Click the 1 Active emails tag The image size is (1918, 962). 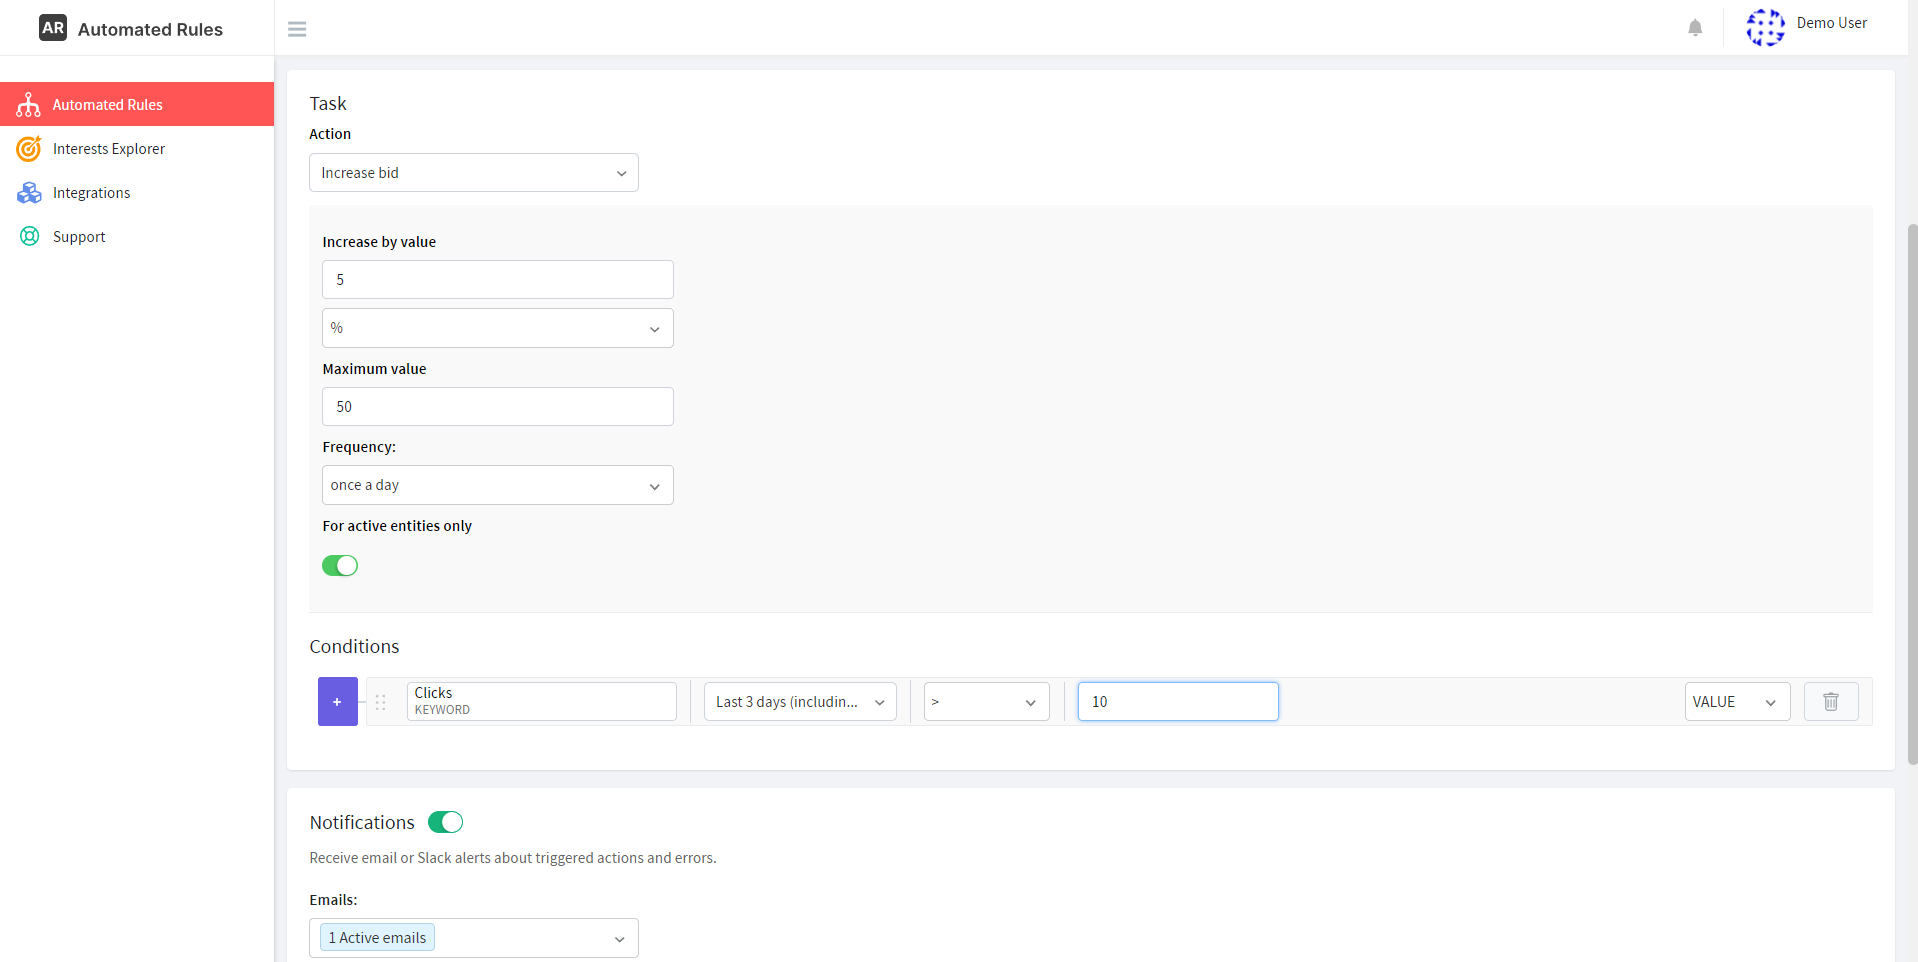click(x=377, y=938)
